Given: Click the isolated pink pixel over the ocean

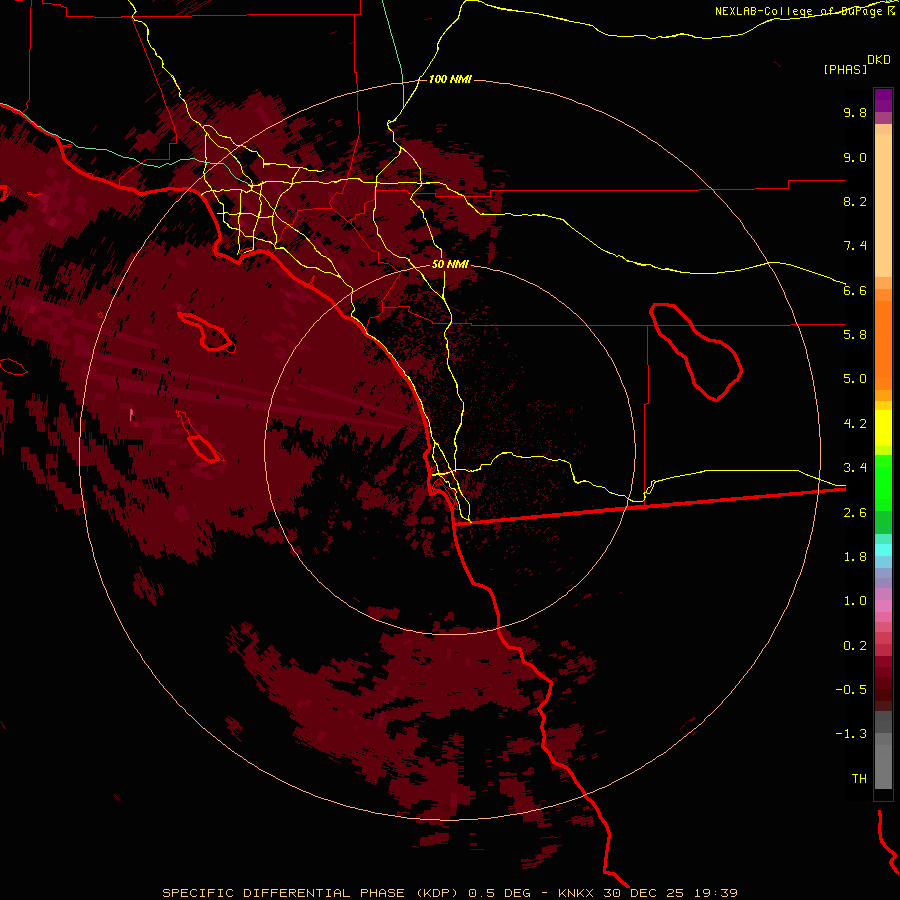Looking at the screenshot, I should pyautogui.click(x=131, y=414).
